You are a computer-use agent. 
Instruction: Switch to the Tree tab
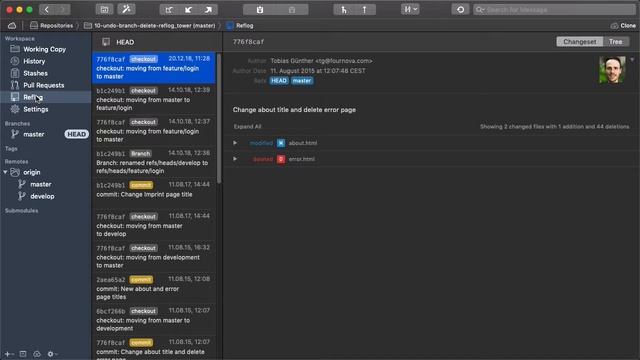tap(616, 42)
